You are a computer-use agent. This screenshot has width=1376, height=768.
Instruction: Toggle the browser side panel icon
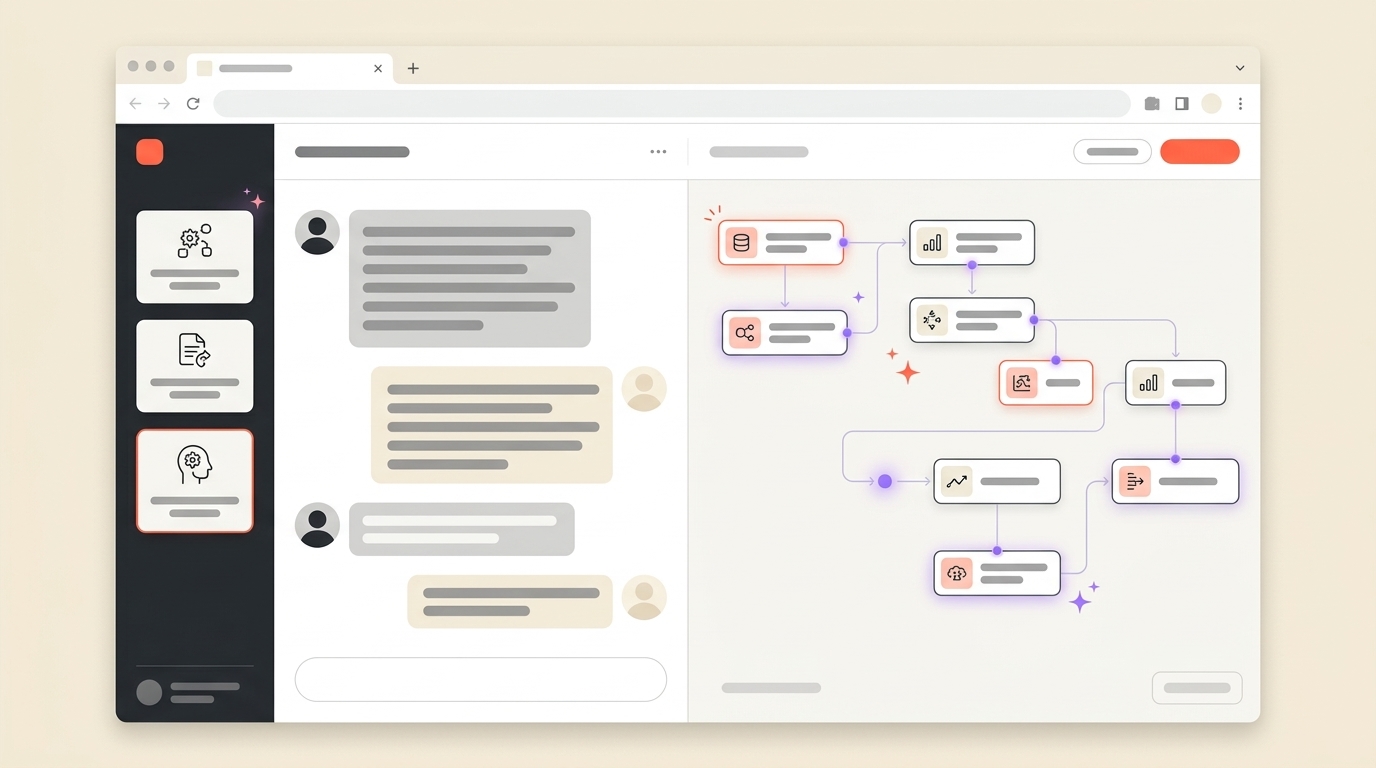1182,104
